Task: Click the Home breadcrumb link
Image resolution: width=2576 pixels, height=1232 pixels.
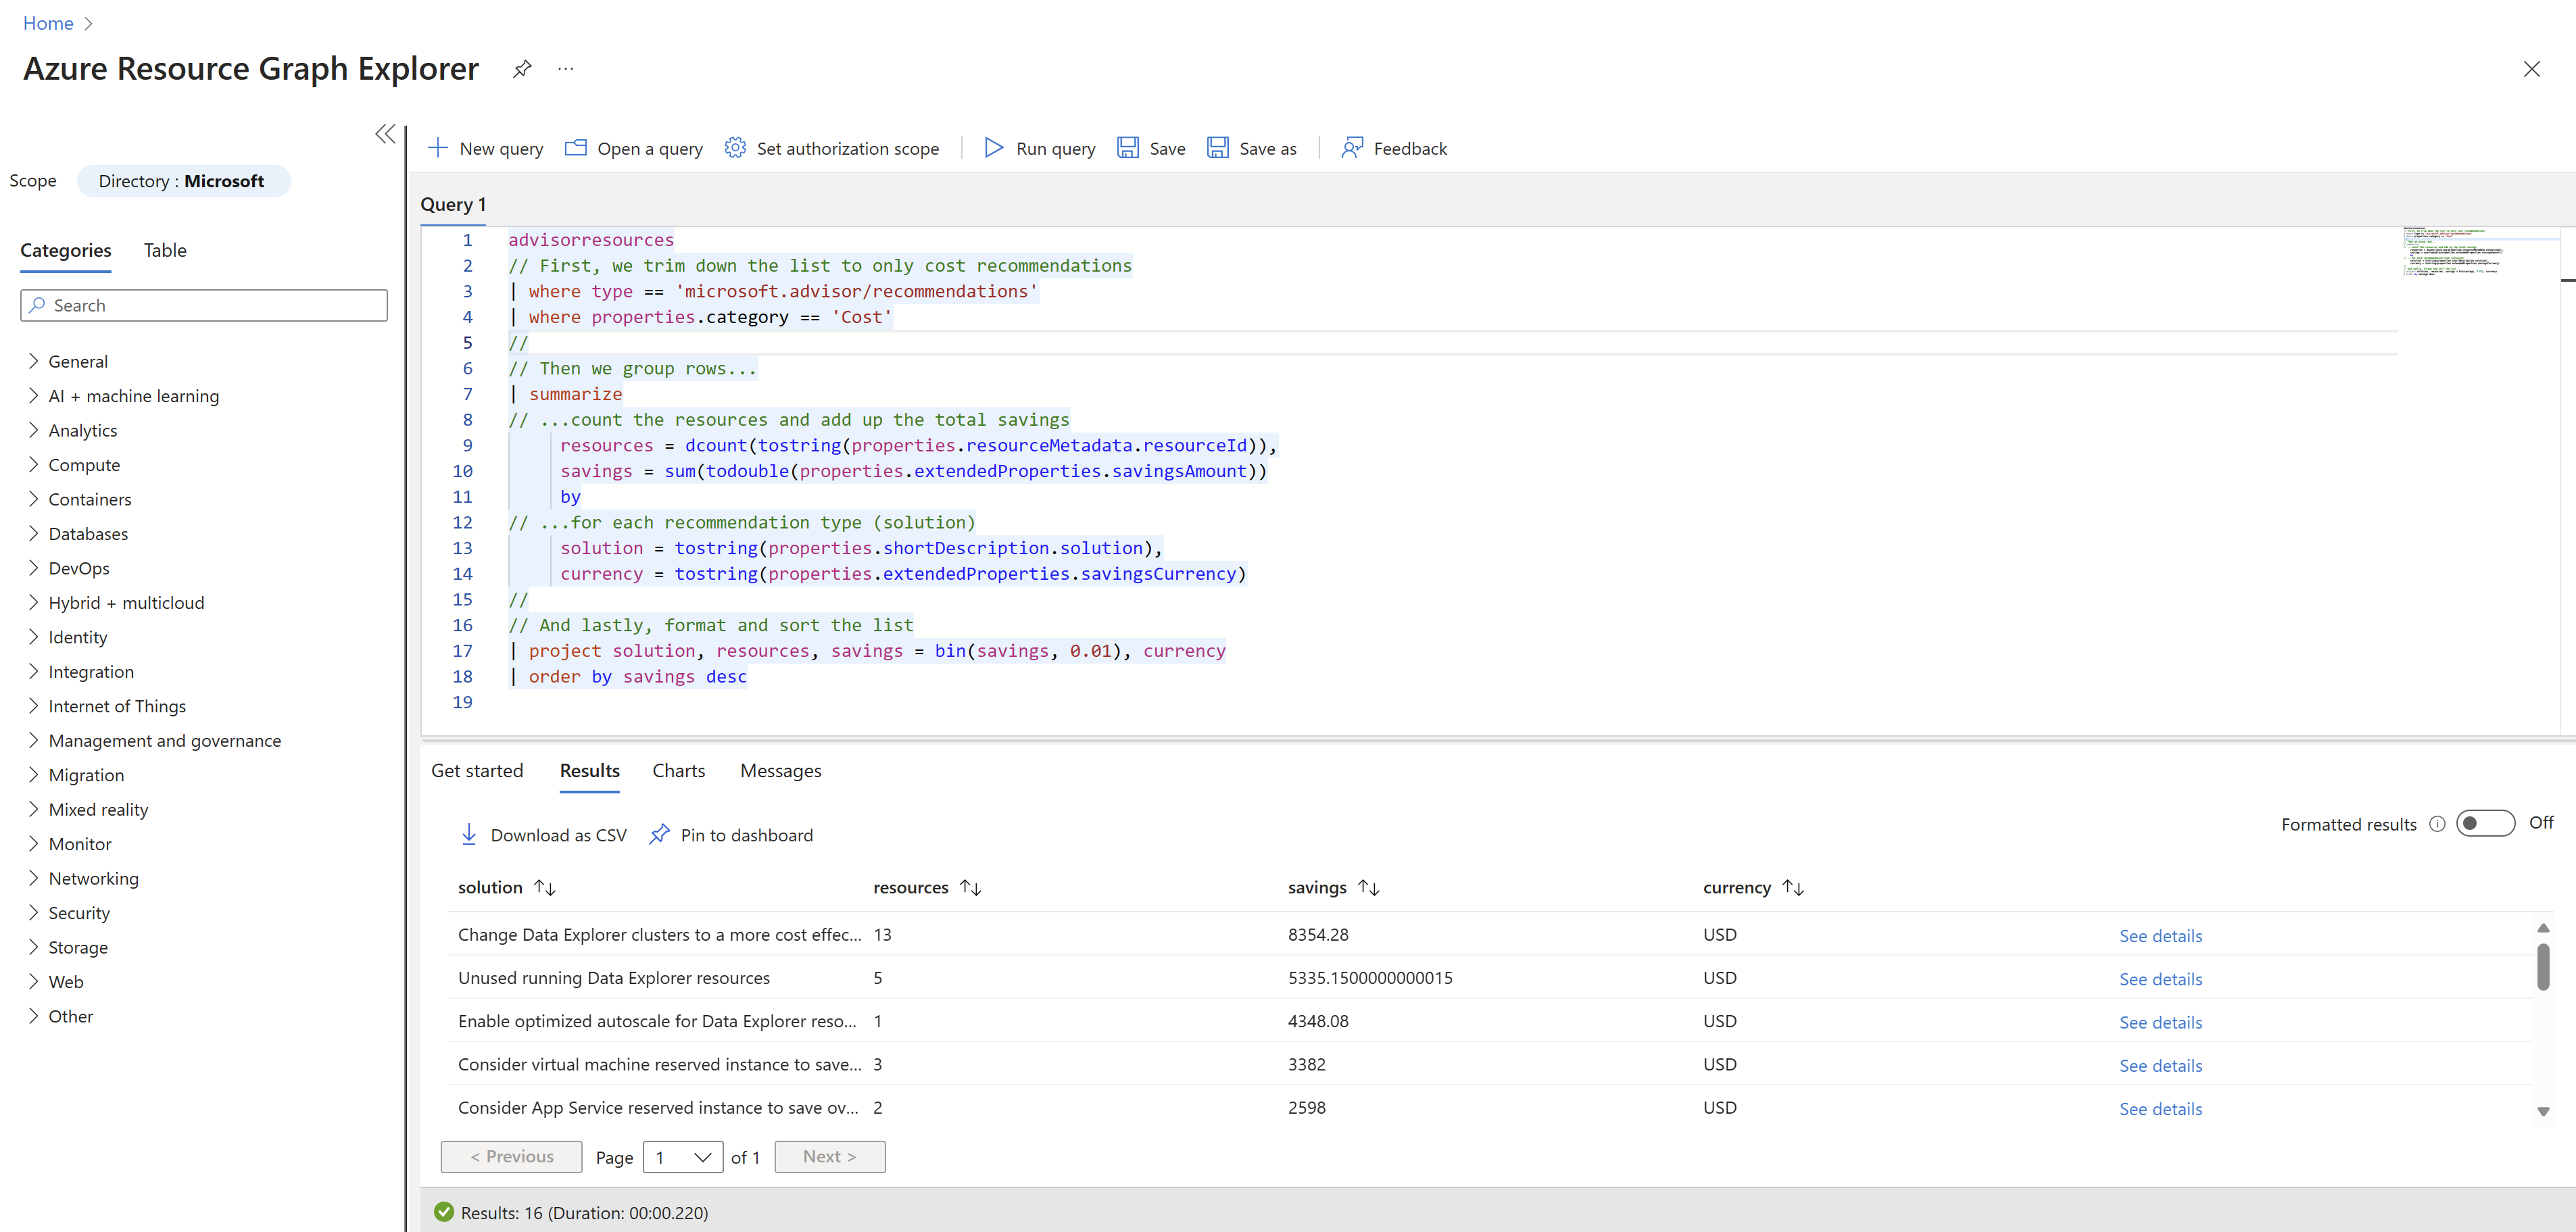Action: click(x=48, y=23)
